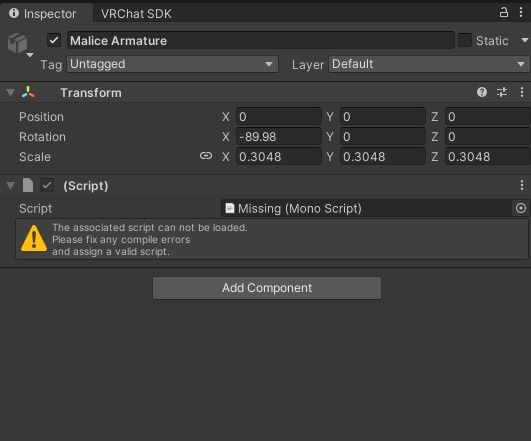Enable the Static checkbox
The width and height of the screenshot is (531, 441).
[465, 40]
